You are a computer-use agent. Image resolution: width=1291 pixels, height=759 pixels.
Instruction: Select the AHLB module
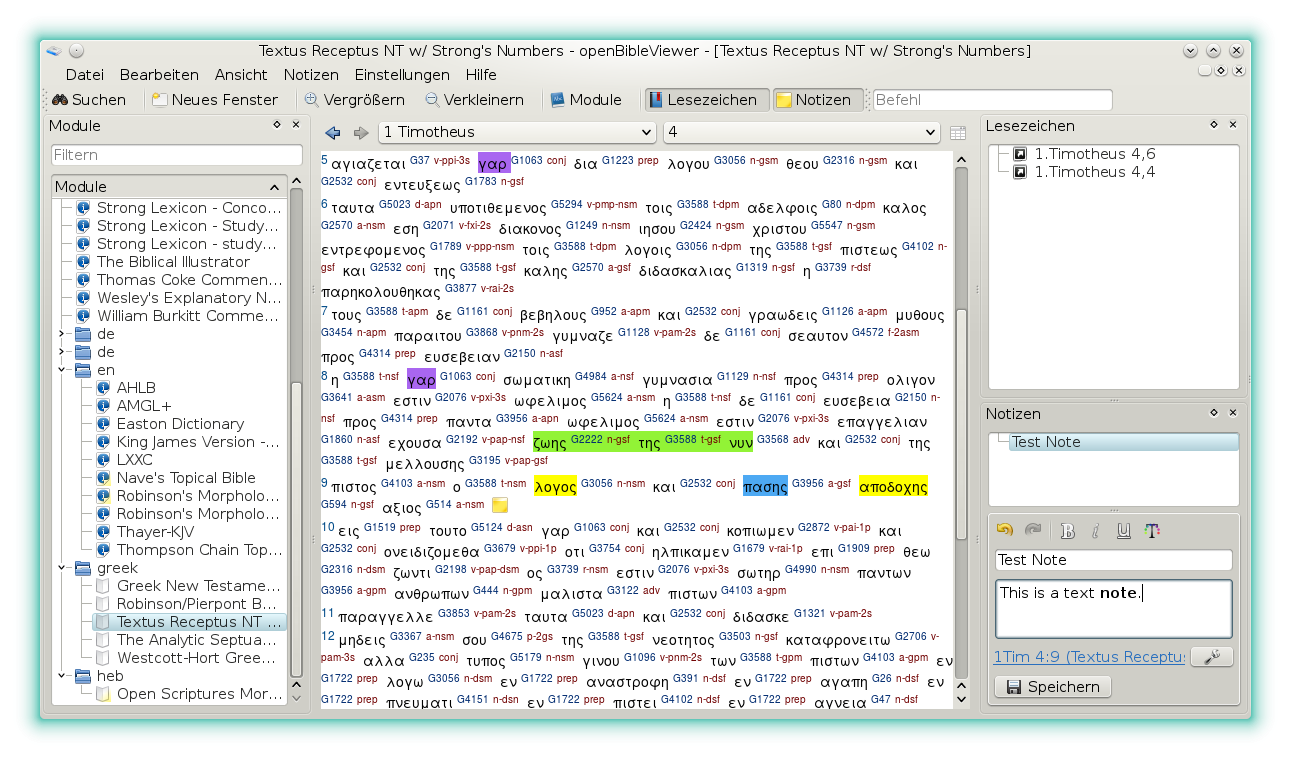click(x=136, y=388)
